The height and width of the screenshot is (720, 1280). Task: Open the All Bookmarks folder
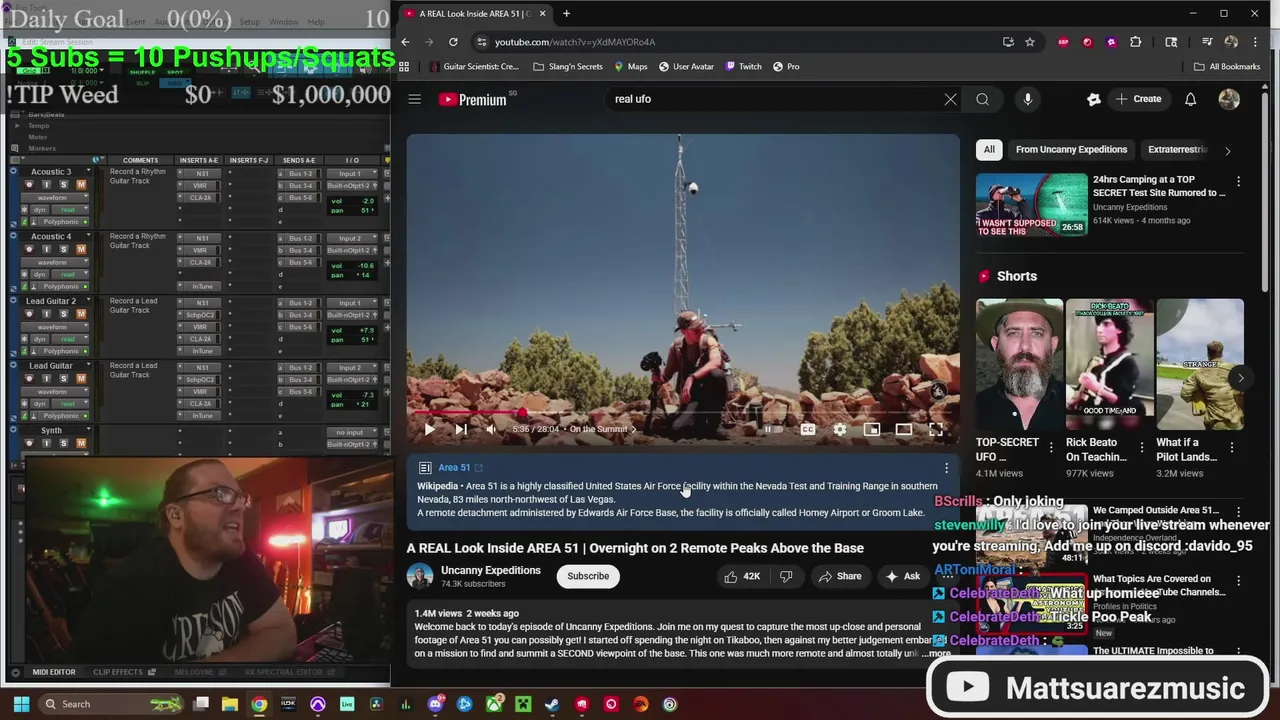click(1227, 66)
